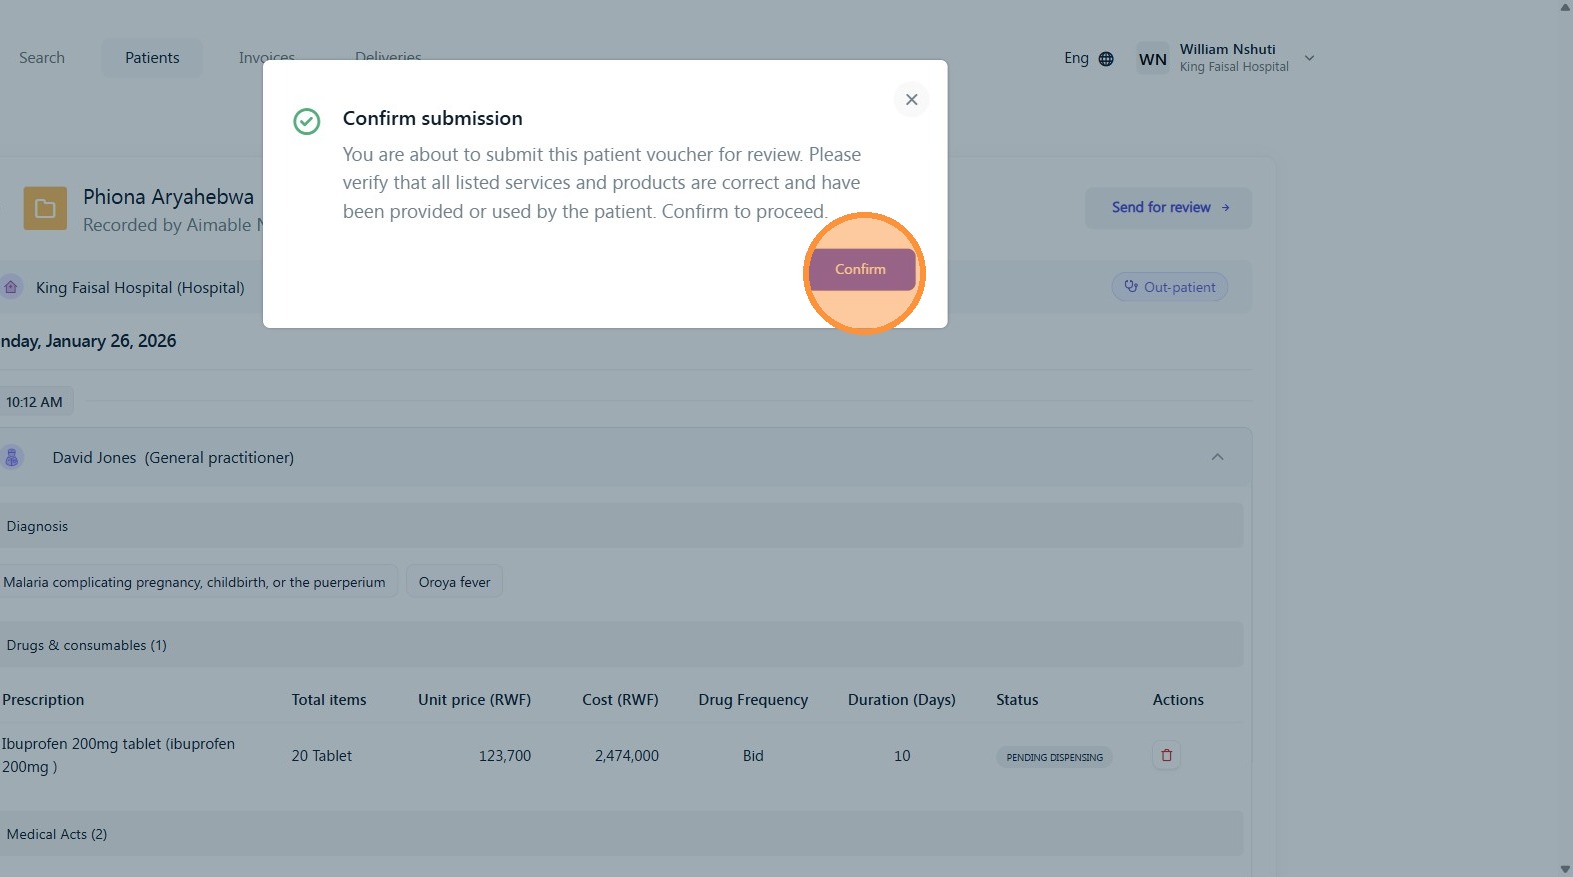Open the Patients tab
This screenshot has height=877, width=1573.
click(152, 58)
